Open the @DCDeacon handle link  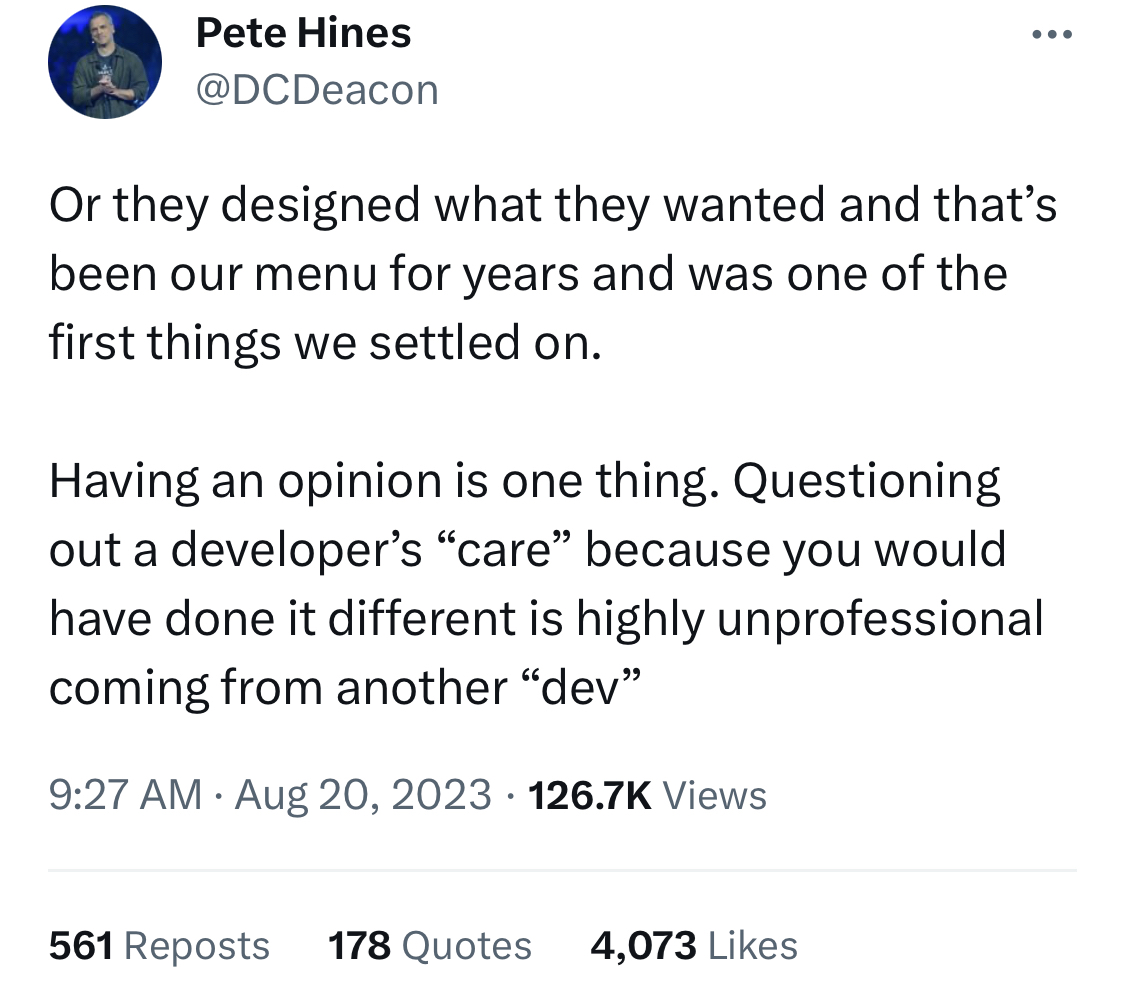point(316,90)
